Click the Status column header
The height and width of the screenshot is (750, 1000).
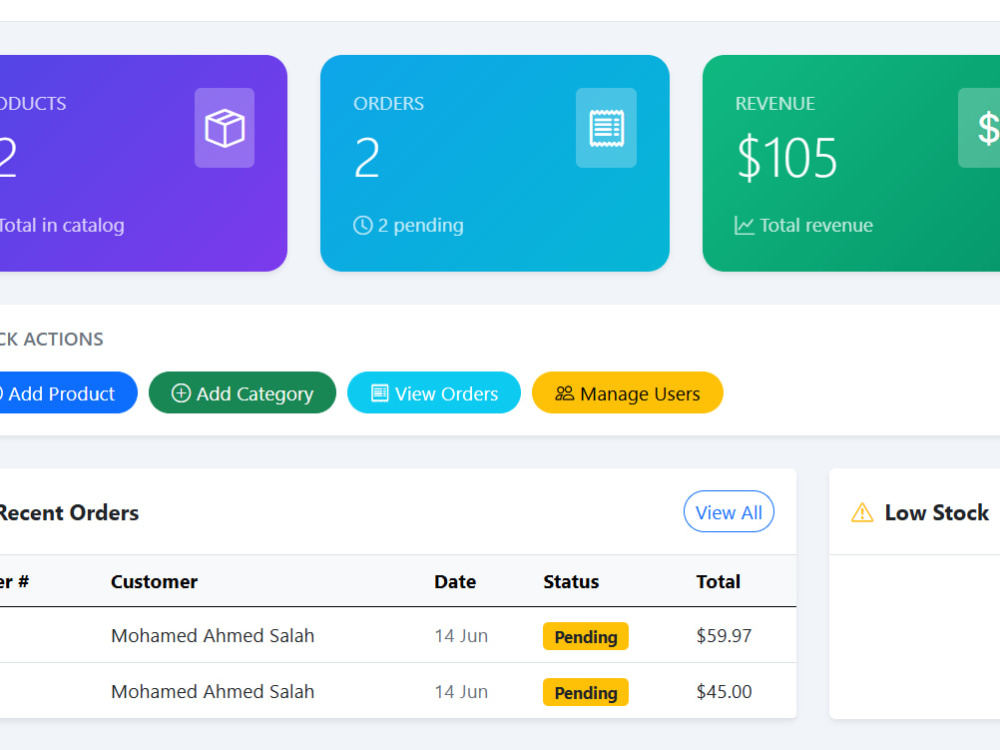(571, 582)
